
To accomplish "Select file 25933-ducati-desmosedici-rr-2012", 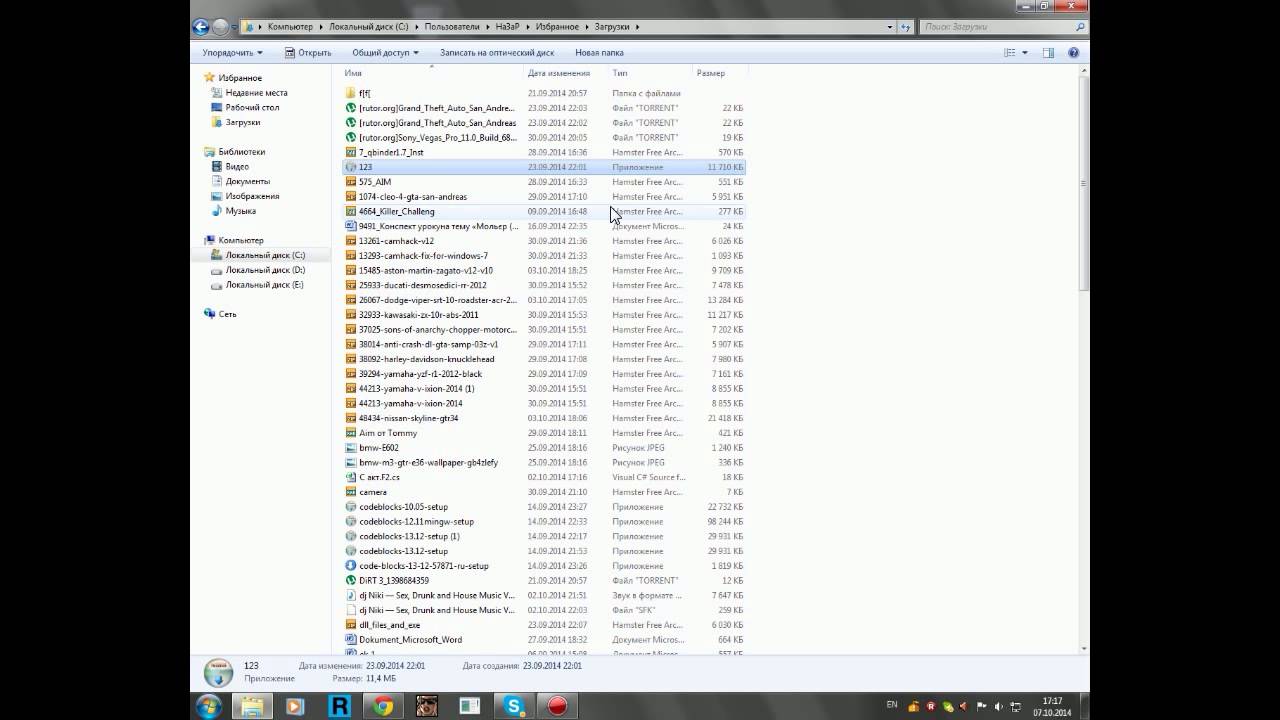I will tap(422, 285).
